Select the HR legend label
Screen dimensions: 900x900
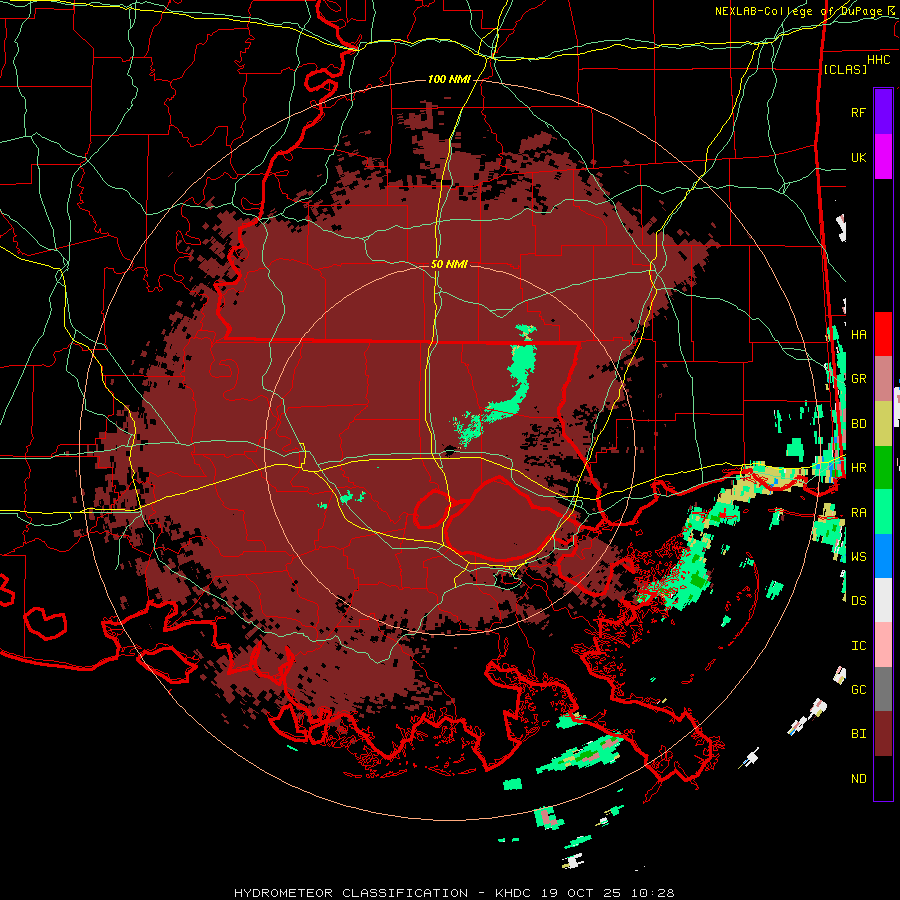point(858,468)
